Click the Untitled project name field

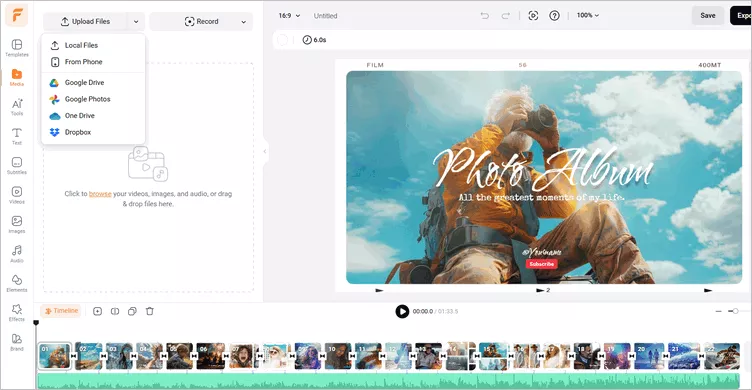(x=326, y=16)
